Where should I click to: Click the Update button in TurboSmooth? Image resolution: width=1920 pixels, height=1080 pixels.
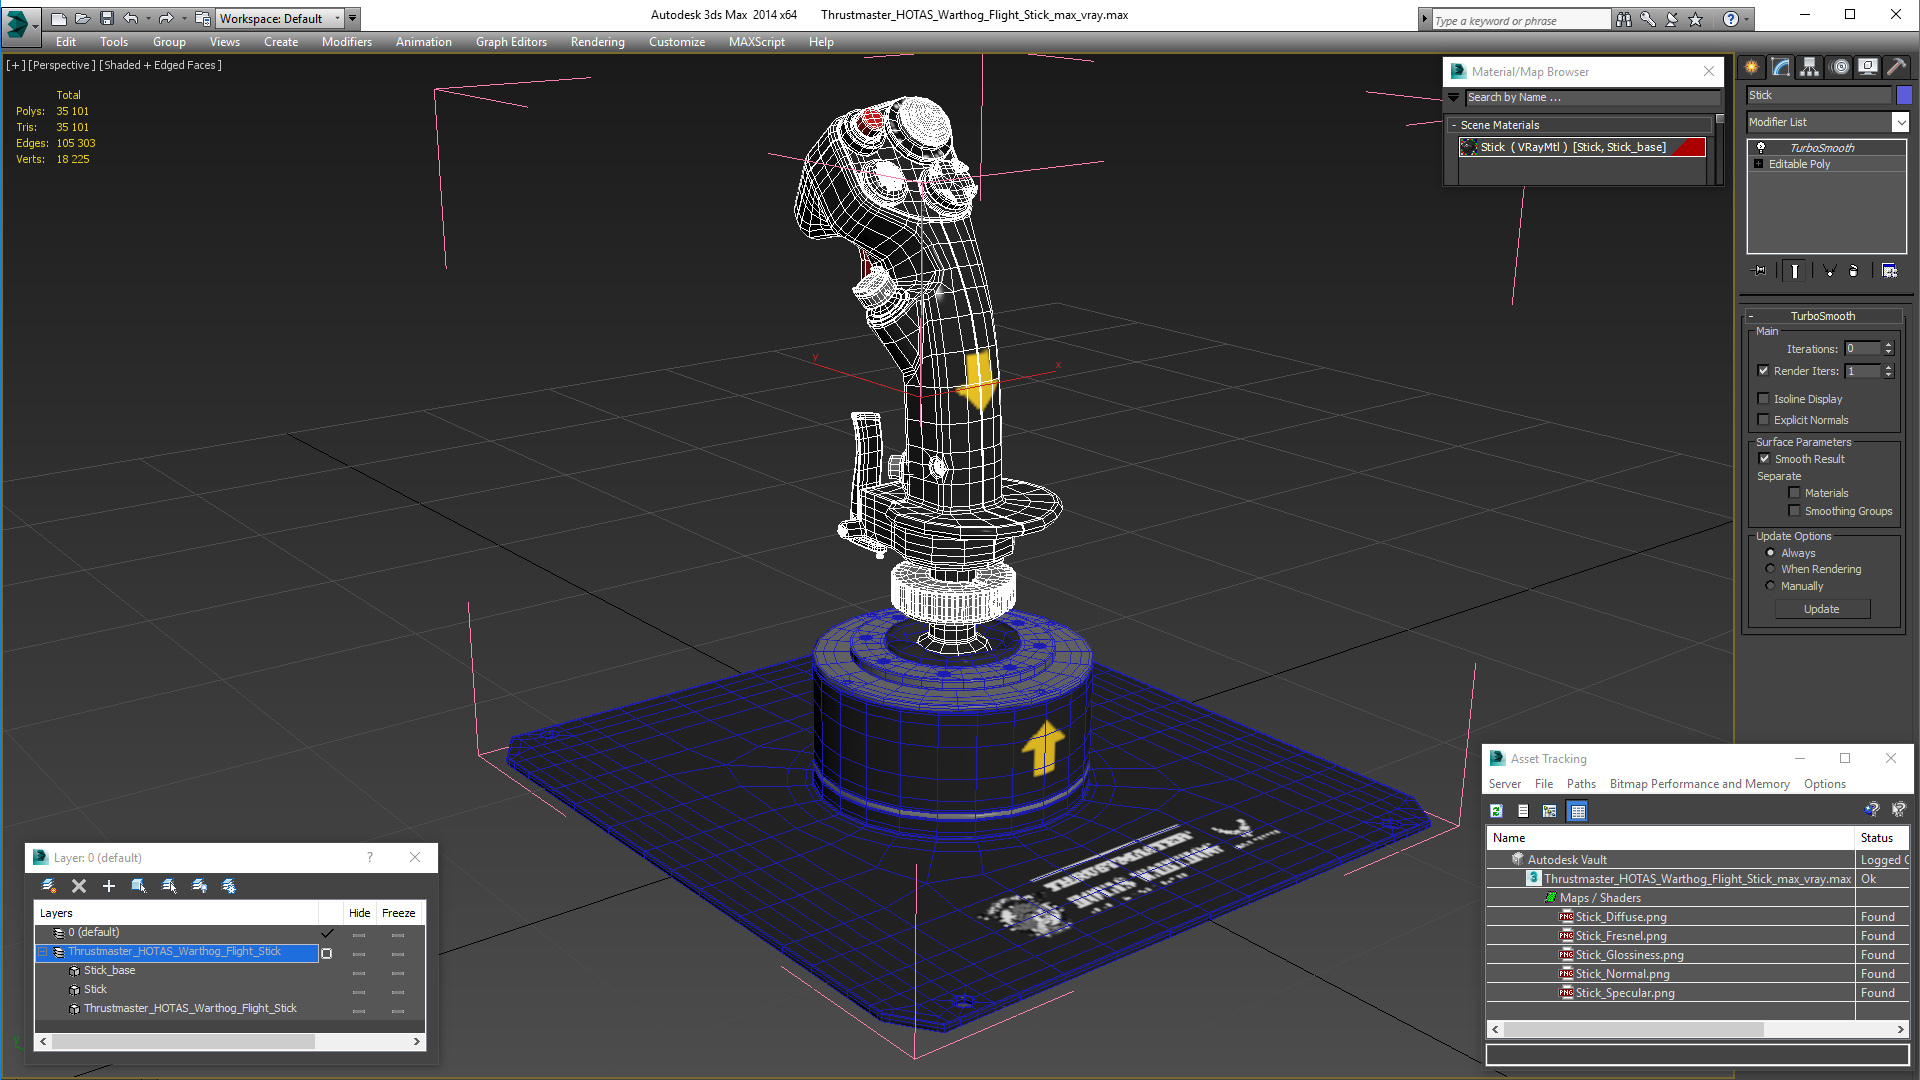pos(1821,609)
